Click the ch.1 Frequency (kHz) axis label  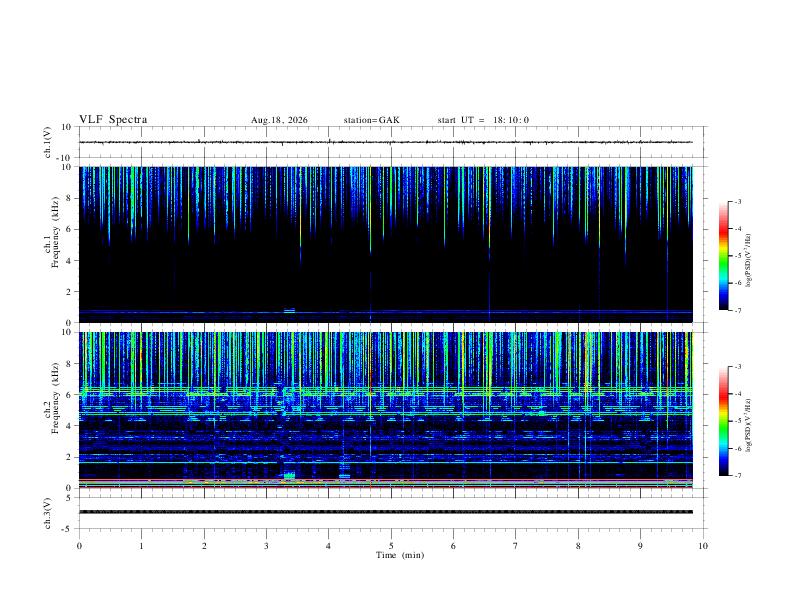coord(51,232)
